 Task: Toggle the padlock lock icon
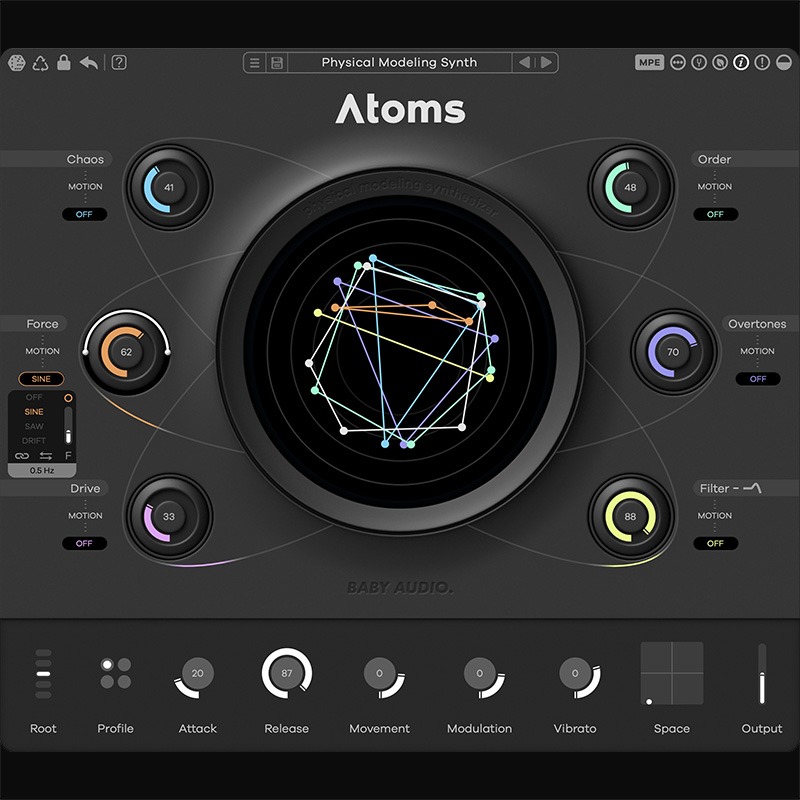[64, 62]
